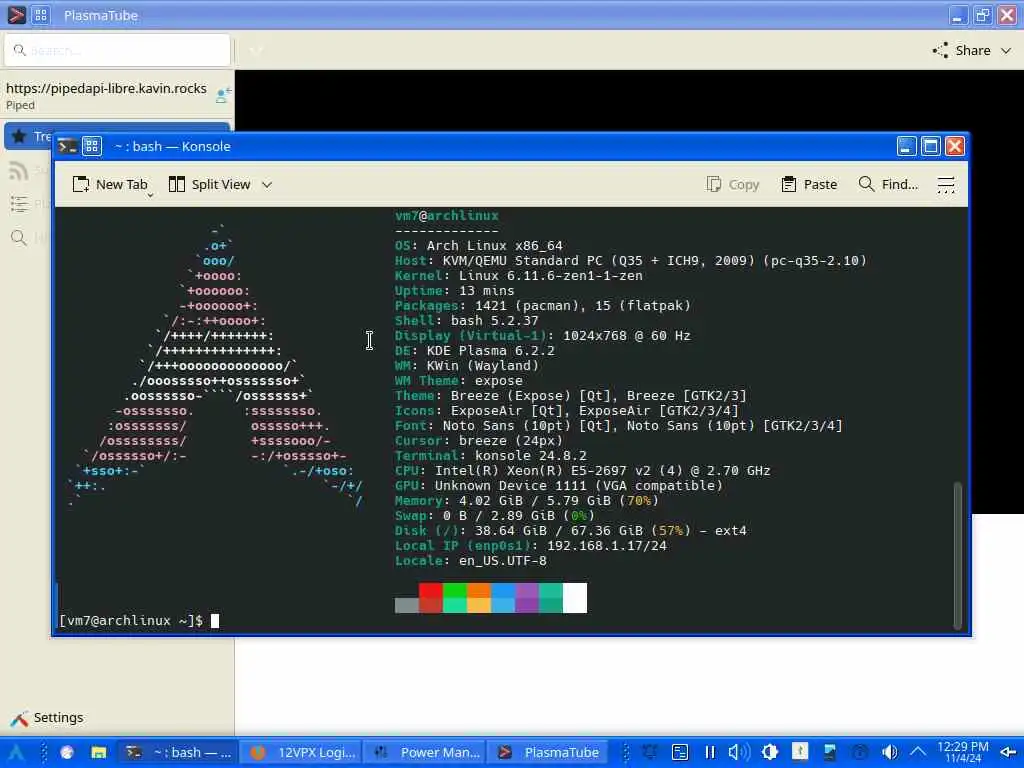This screenshot has width=1024, height=768.
Task: Click the media pause tray icon
Action: tap(710, 752)
